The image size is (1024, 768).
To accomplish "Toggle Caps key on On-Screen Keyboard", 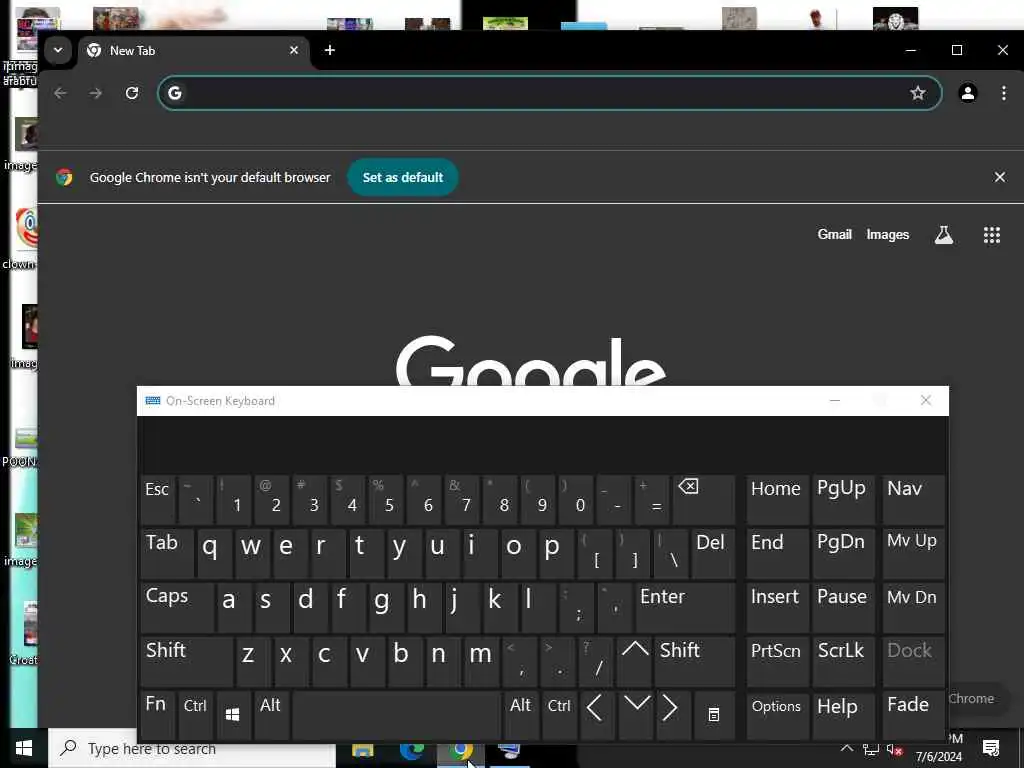I will coord(177,607).
